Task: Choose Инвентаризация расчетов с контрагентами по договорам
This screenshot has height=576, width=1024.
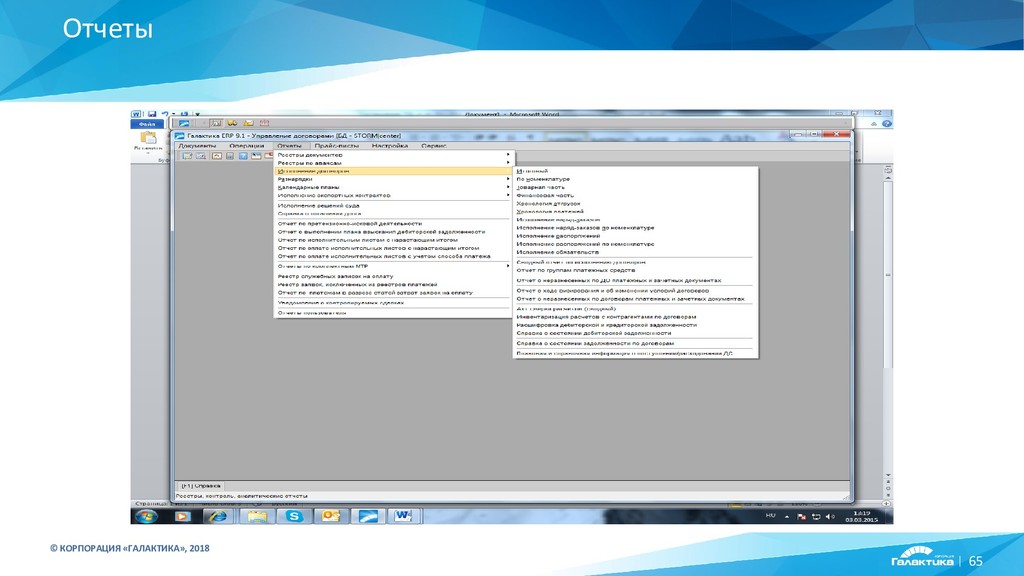Action: 635,317
